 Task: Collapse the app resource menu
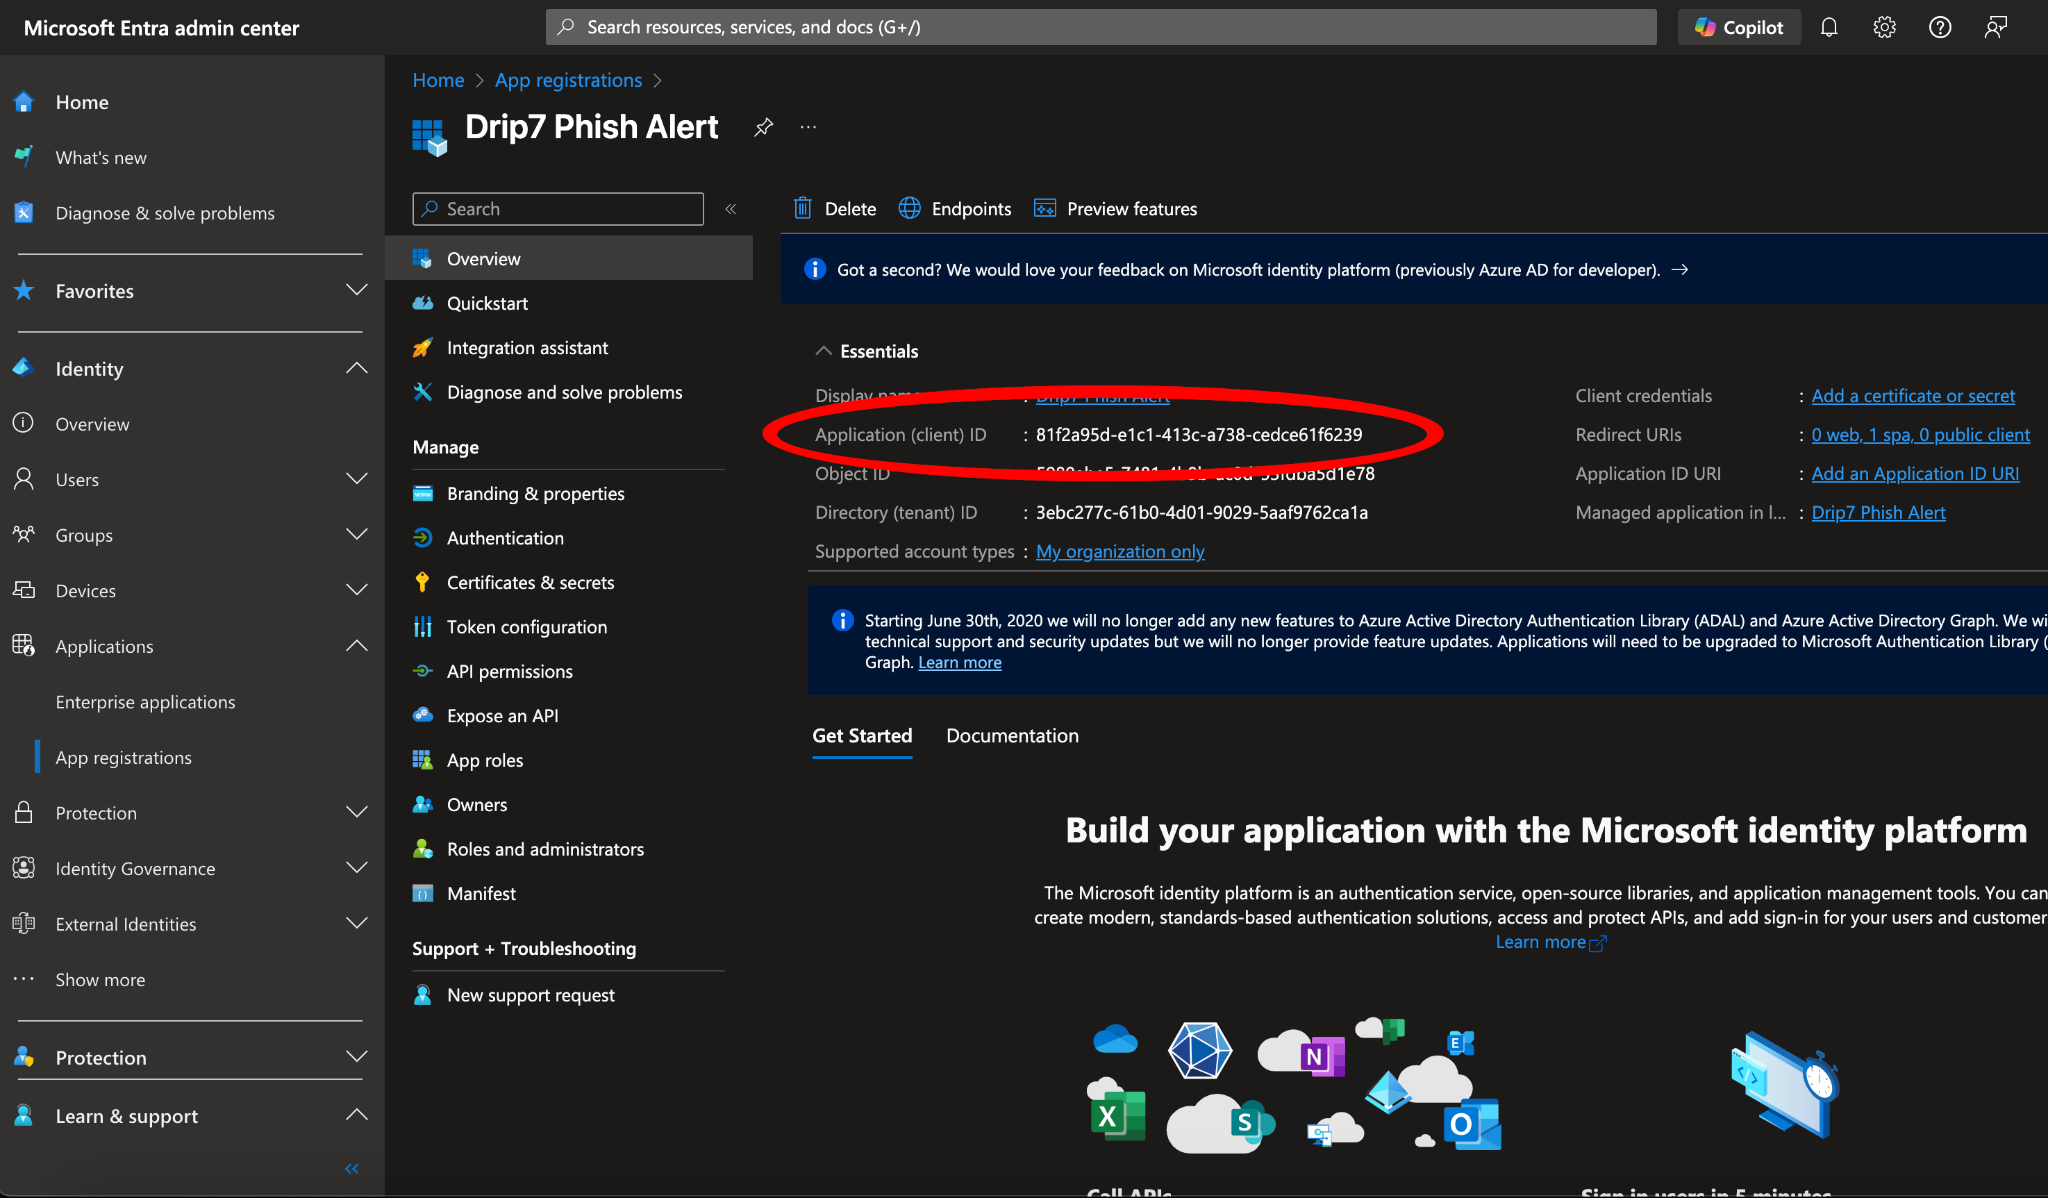pyautogui.click(x=731, y=209)
